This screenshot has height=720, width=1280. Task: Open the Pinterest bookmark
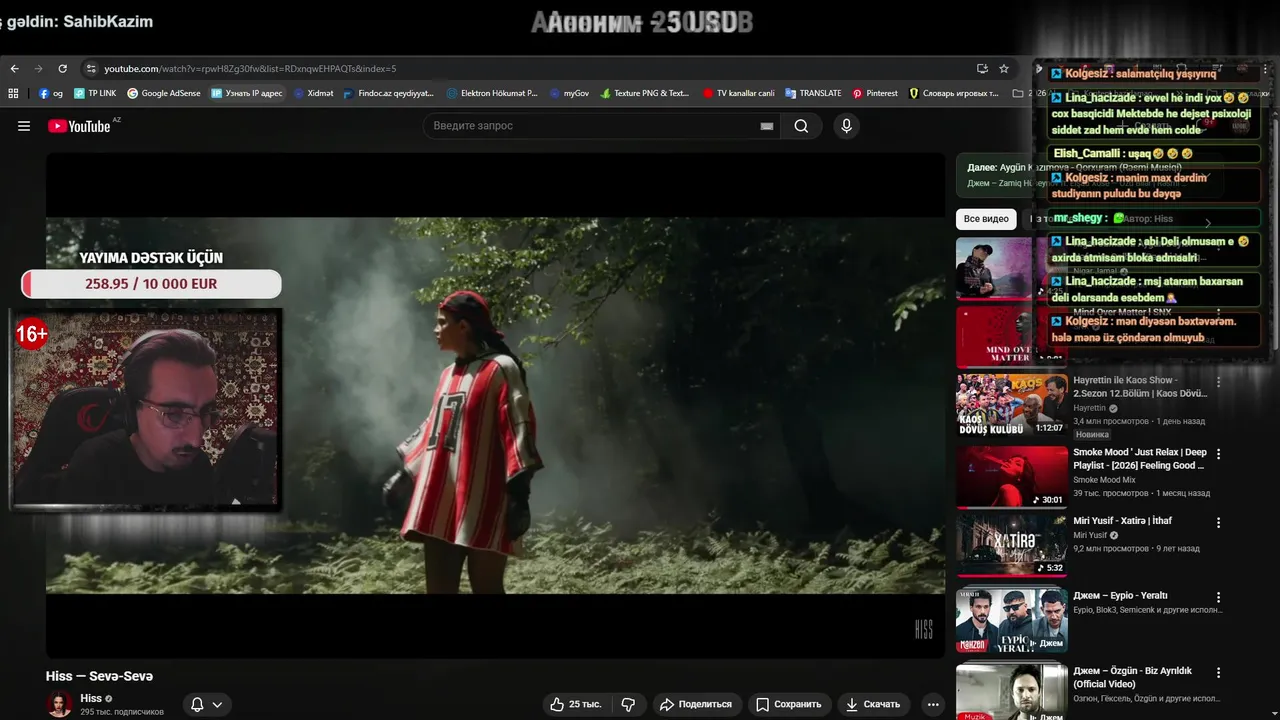point(875,93)
